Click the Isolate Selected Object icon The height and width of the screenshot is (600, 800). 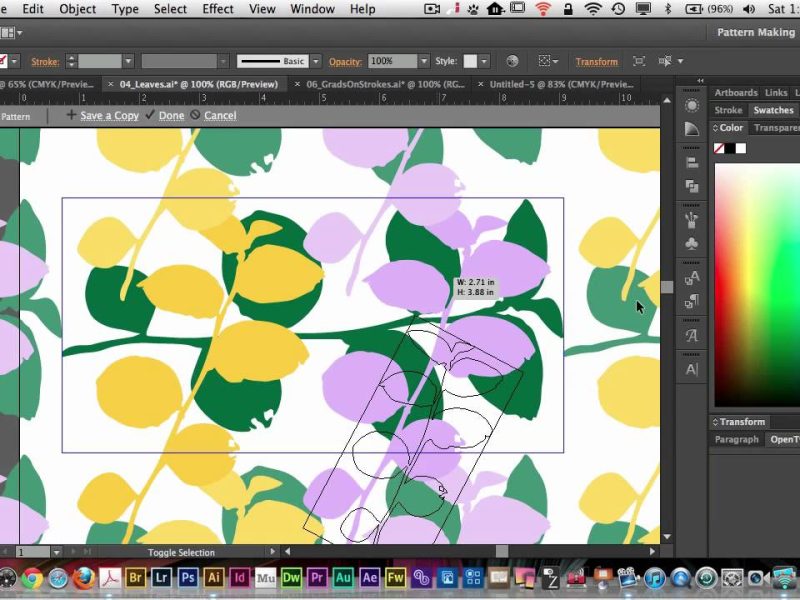tap(639, 61)
